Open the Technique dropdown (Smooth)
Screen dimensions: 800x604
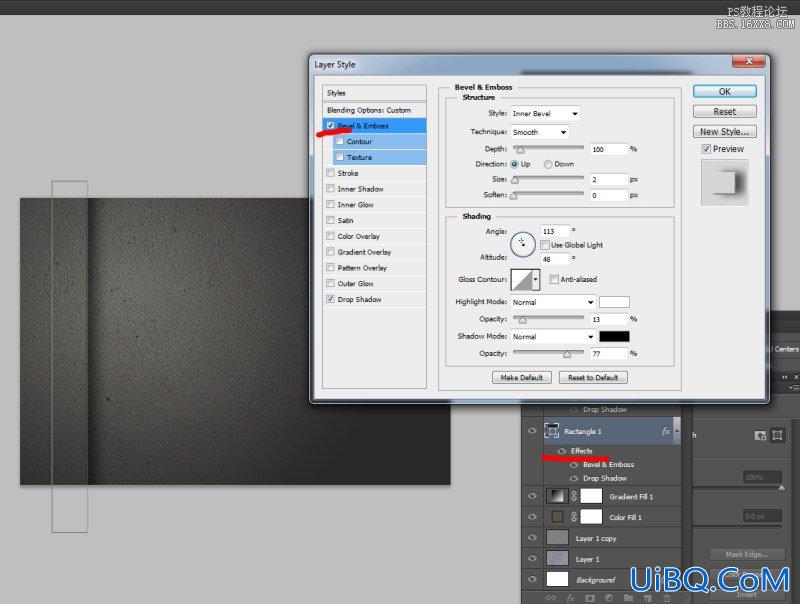click(x=540, y=132)
